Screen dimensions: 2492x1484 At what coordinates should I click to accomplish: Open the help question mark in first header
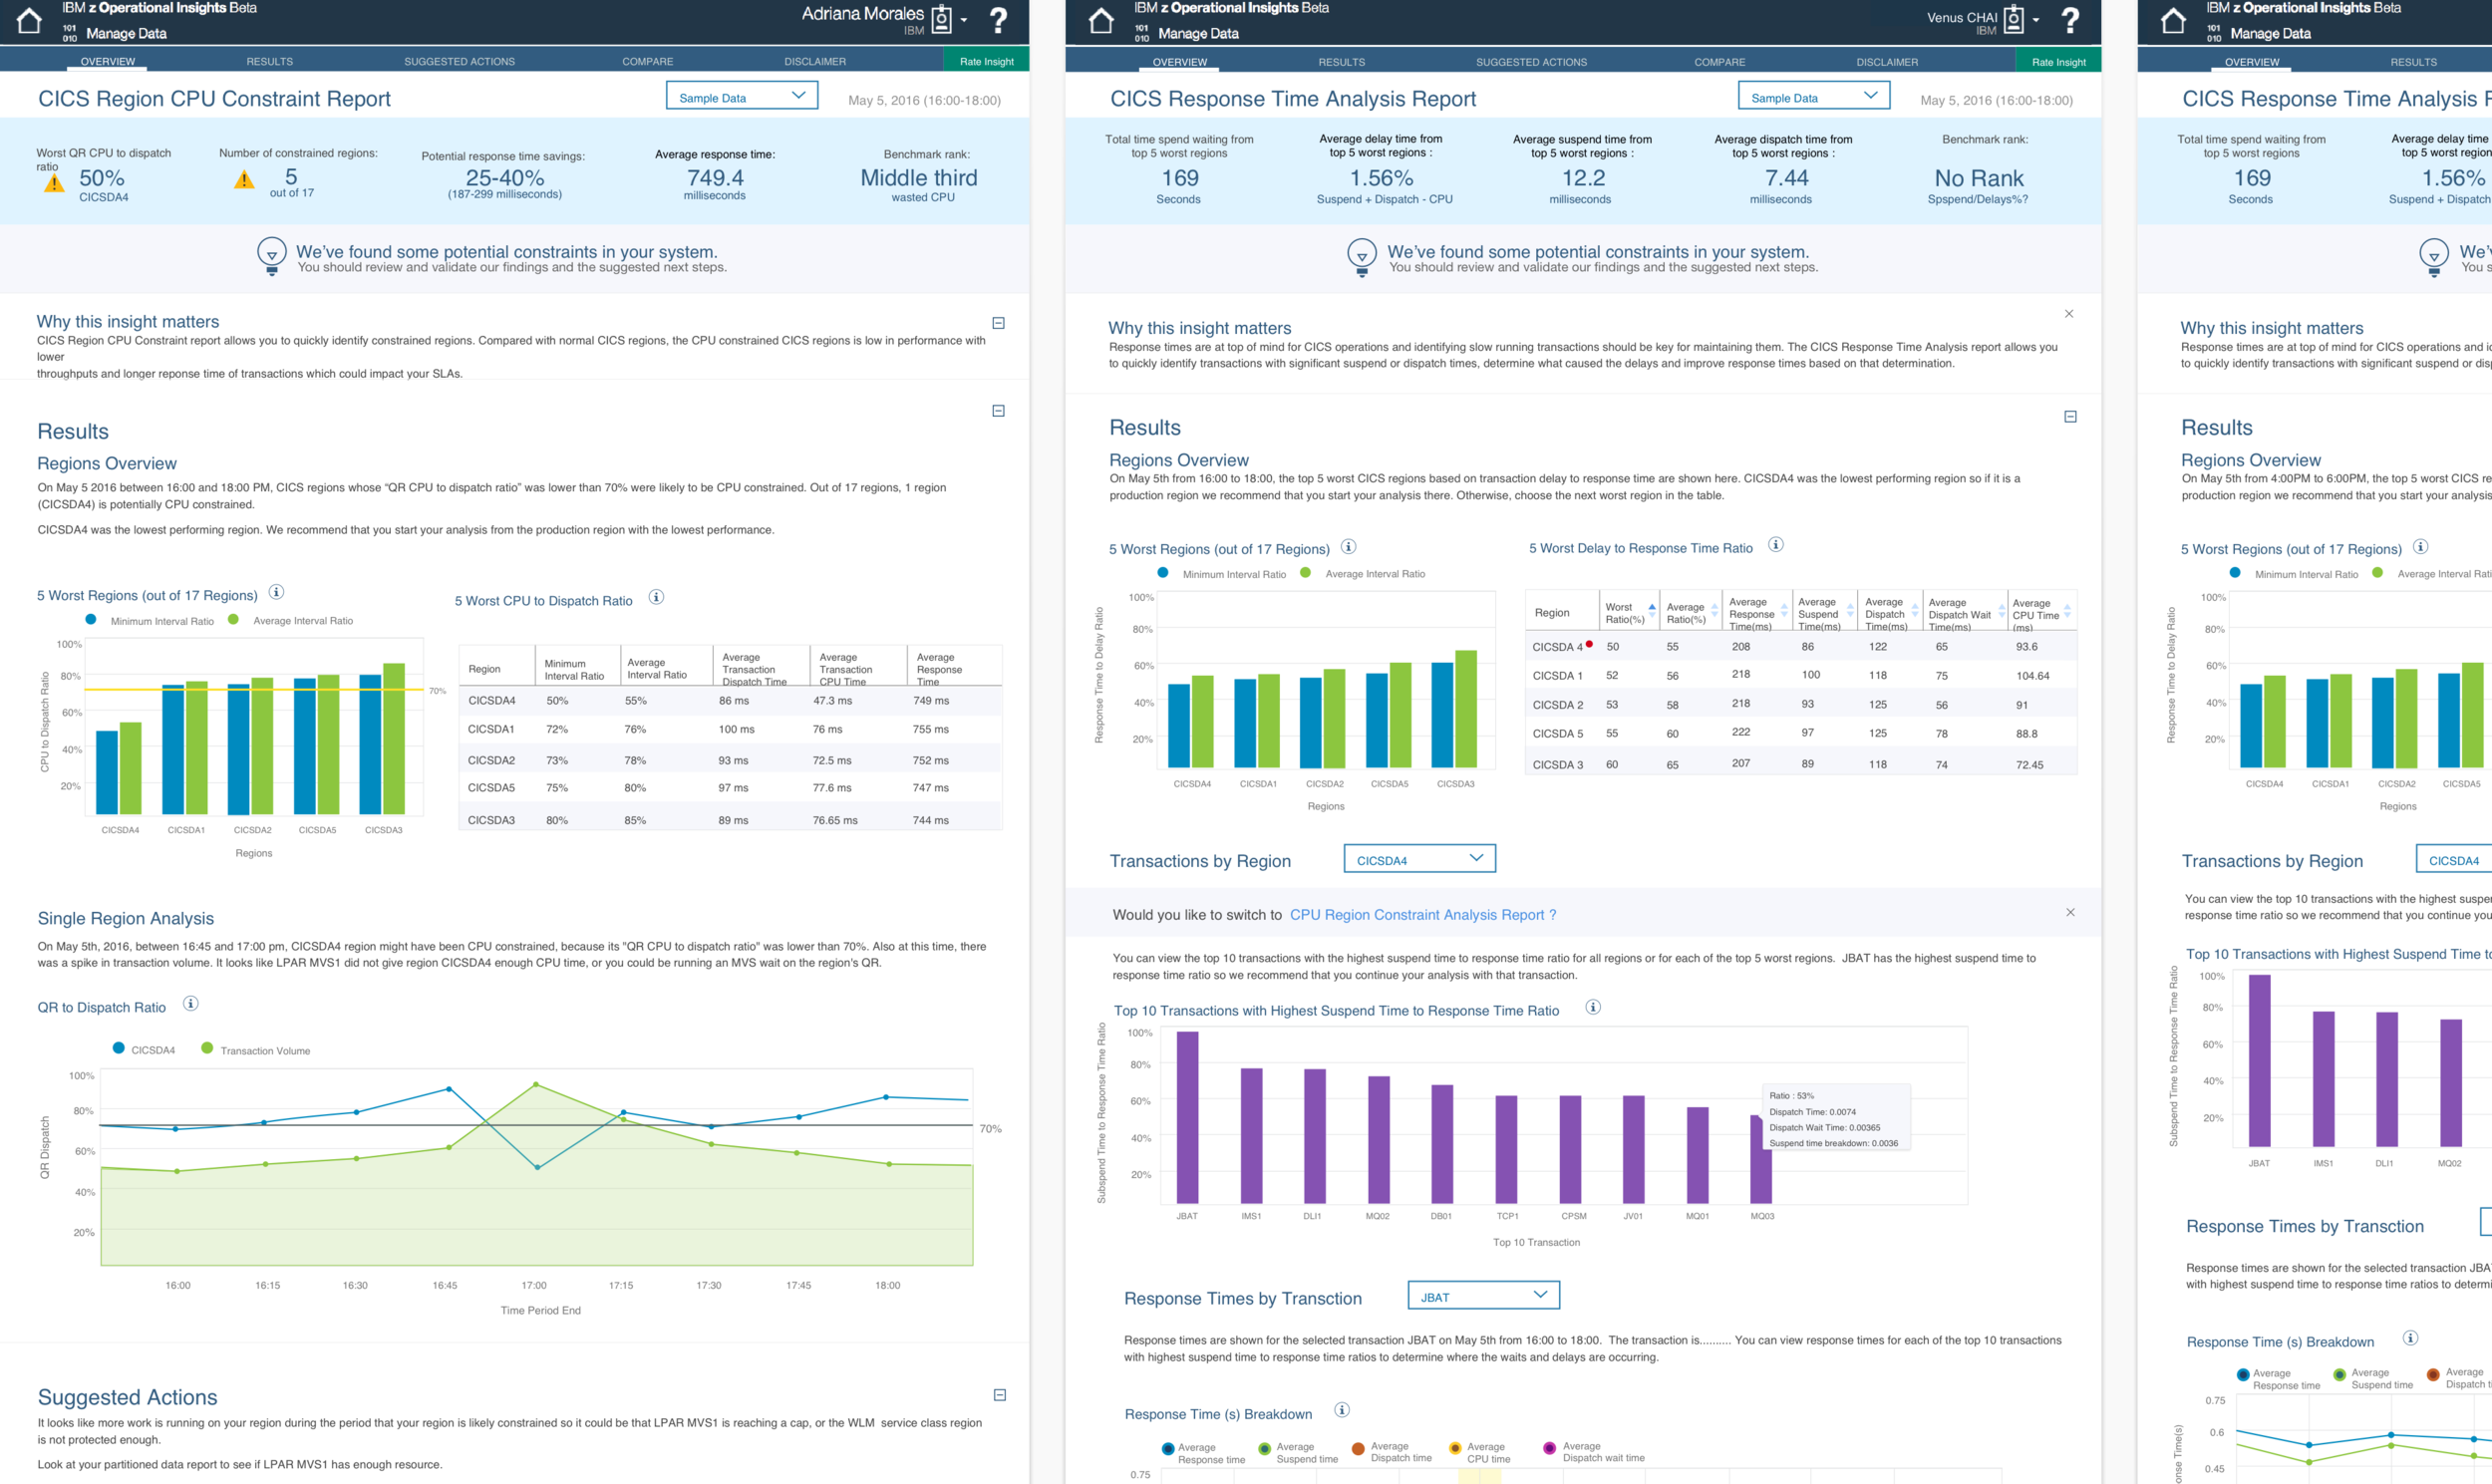click(x=997, y=20)
